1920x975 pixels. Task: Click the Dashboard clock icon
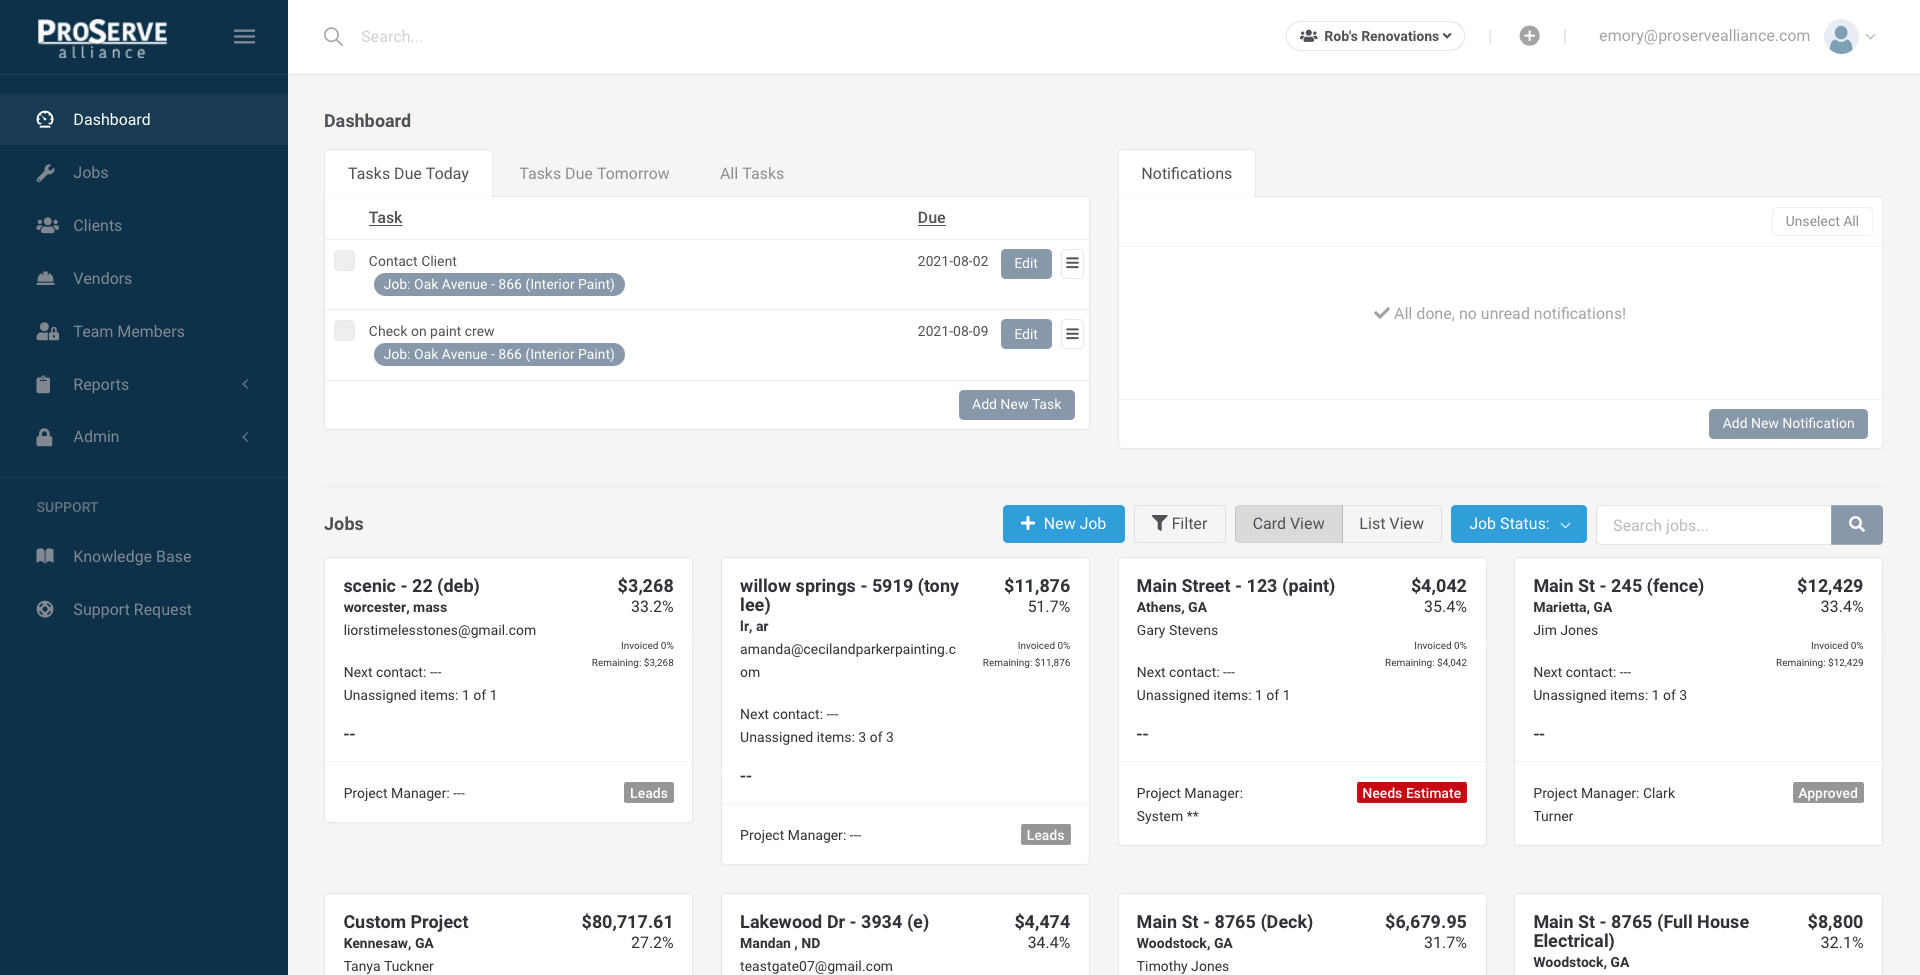[x=44, y=119]
